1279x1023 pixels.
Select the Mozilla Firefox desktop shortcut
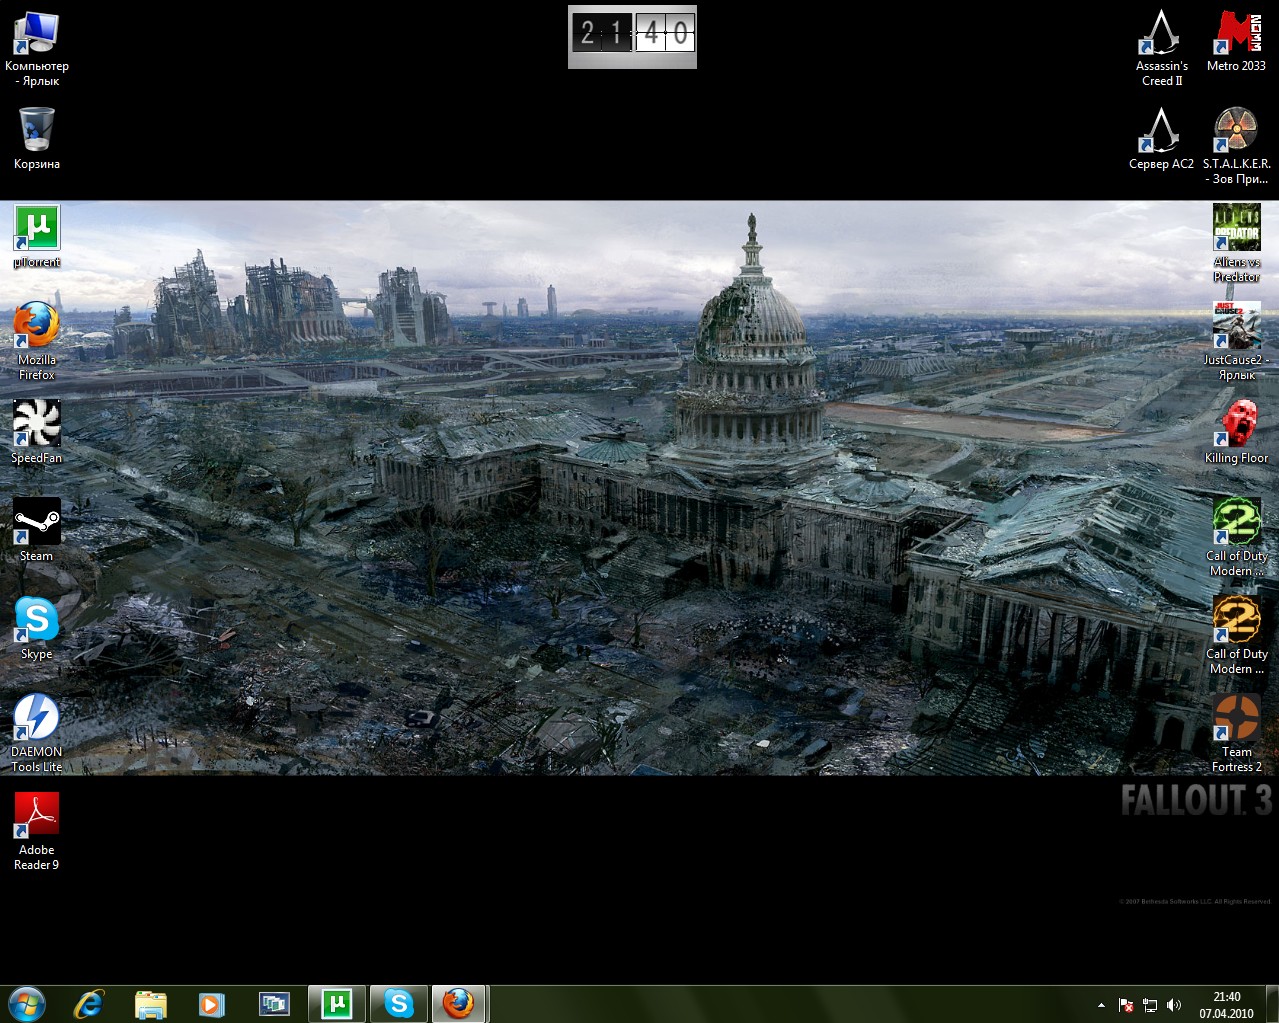(37, 341)
